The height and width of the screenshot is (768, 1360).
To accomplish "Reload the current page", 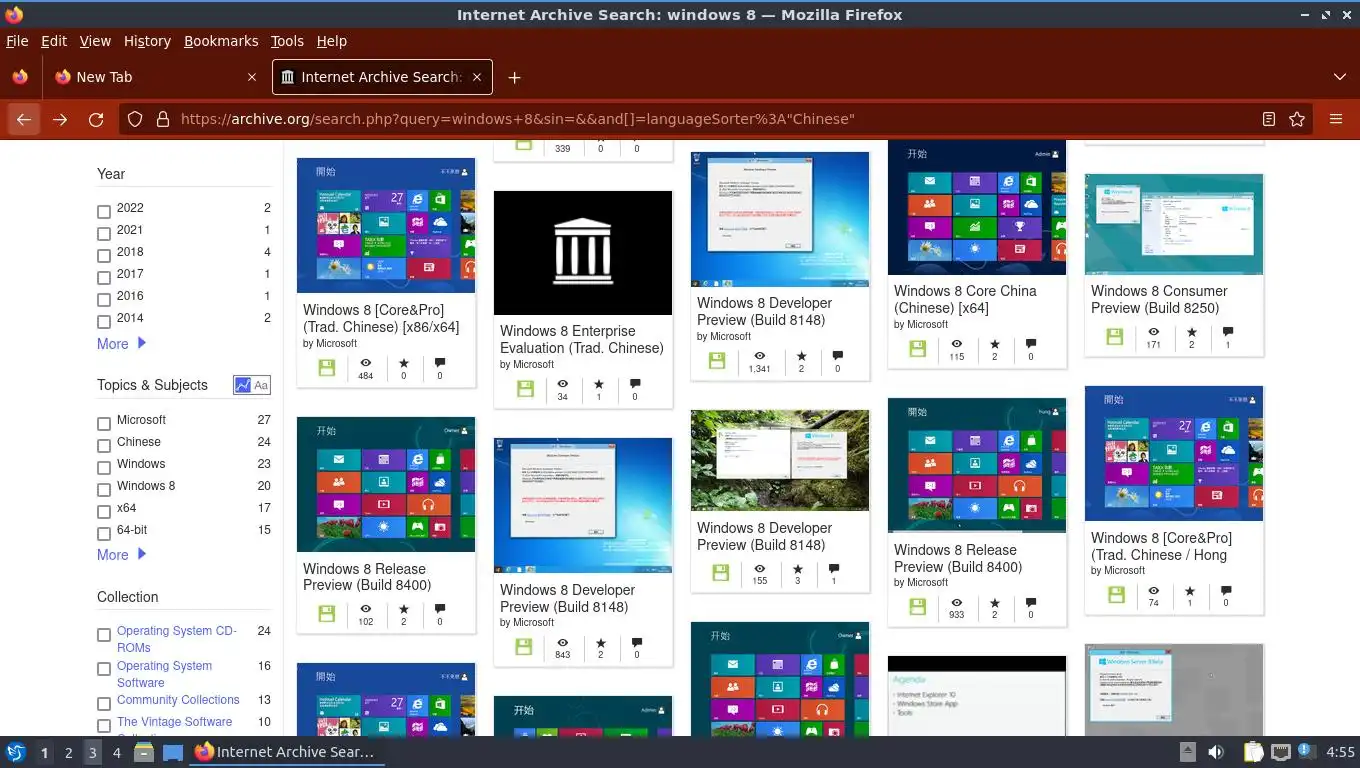I will click(96, 119).
